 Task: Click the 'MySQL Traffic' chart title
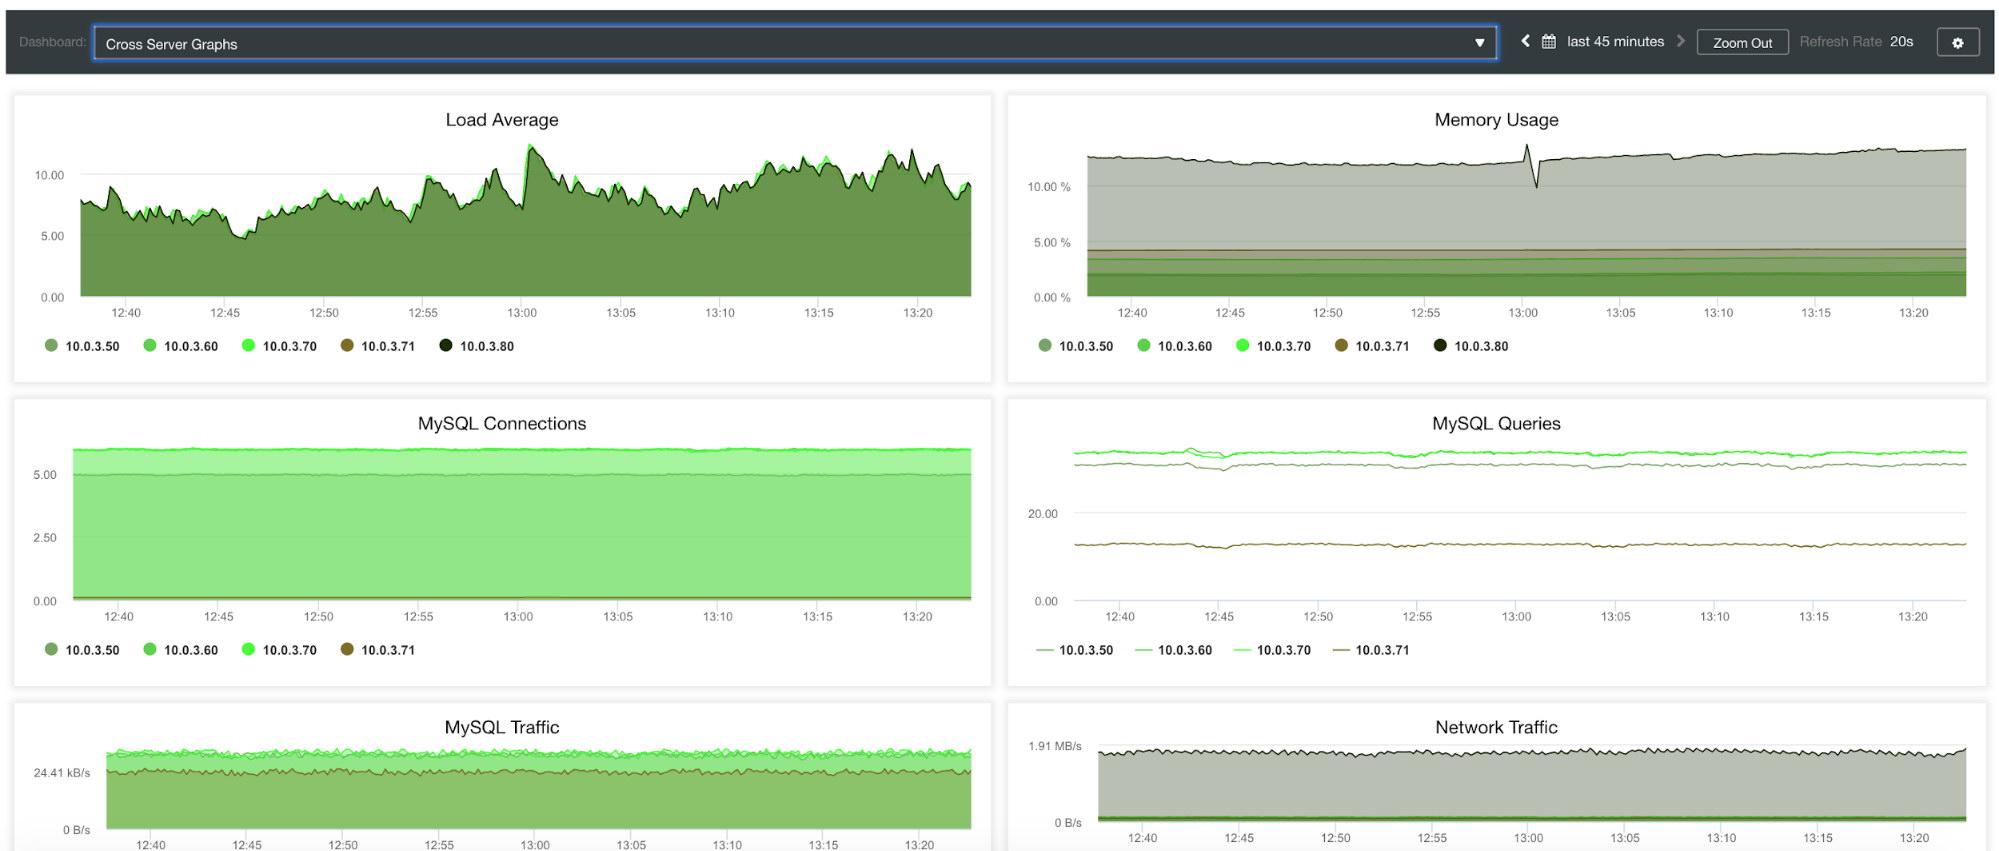[x=502, y=728]
